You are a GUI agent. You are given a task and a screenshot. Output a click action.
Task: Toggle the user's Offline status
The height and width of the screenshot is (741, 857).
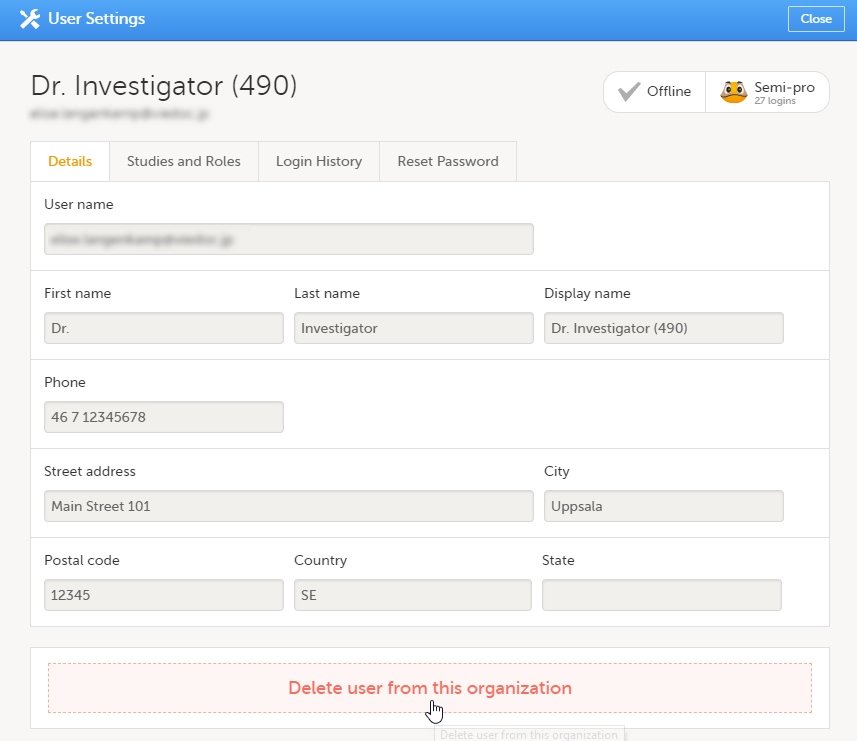pyautogui.click(x=654, y=90)
